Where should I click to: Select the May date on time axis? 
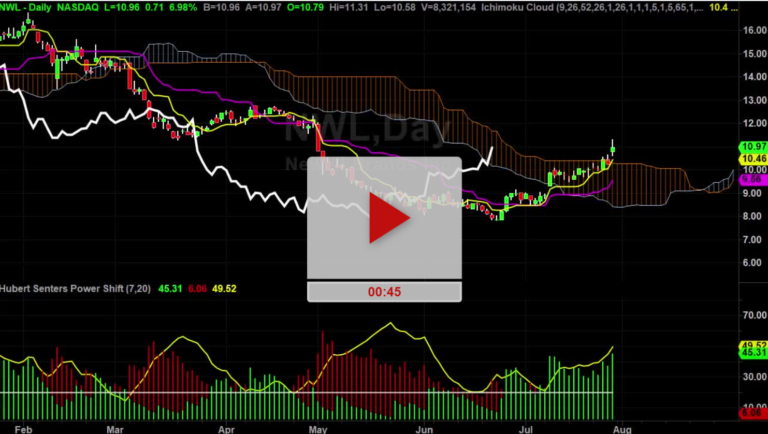tap(318, 426)
